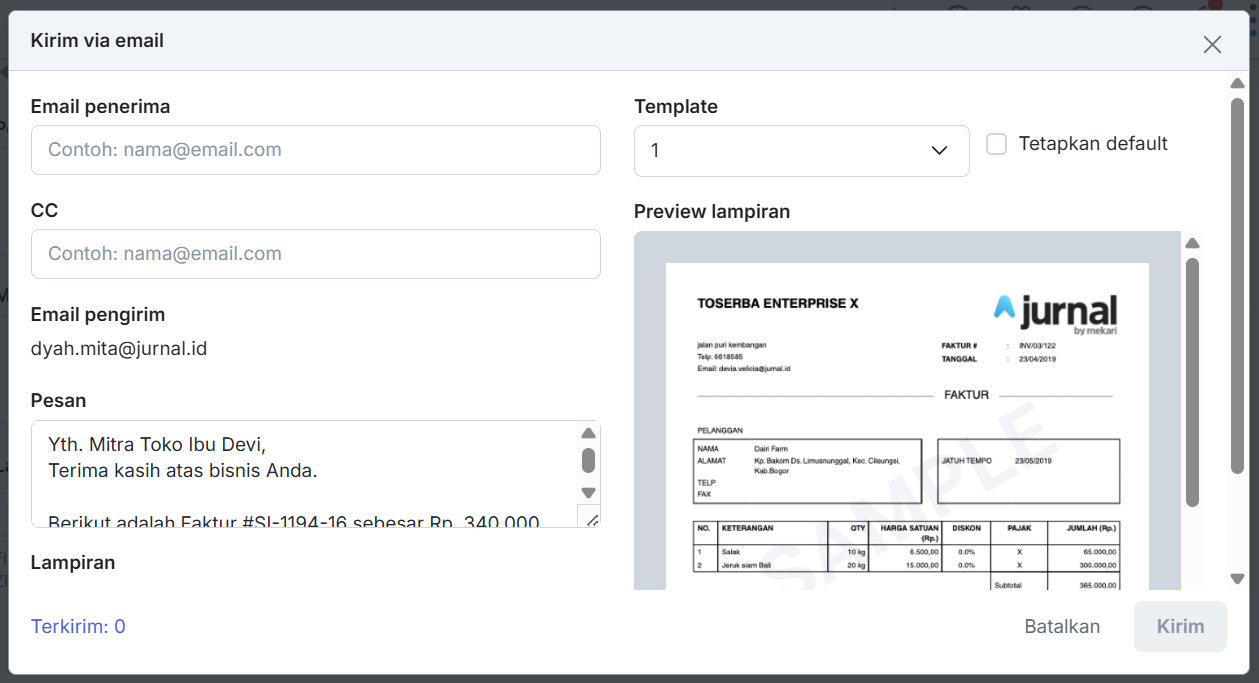Enable the Tetapkan default checkbox
Viewport: 1259px width, 683px height.
pos(996,144)
